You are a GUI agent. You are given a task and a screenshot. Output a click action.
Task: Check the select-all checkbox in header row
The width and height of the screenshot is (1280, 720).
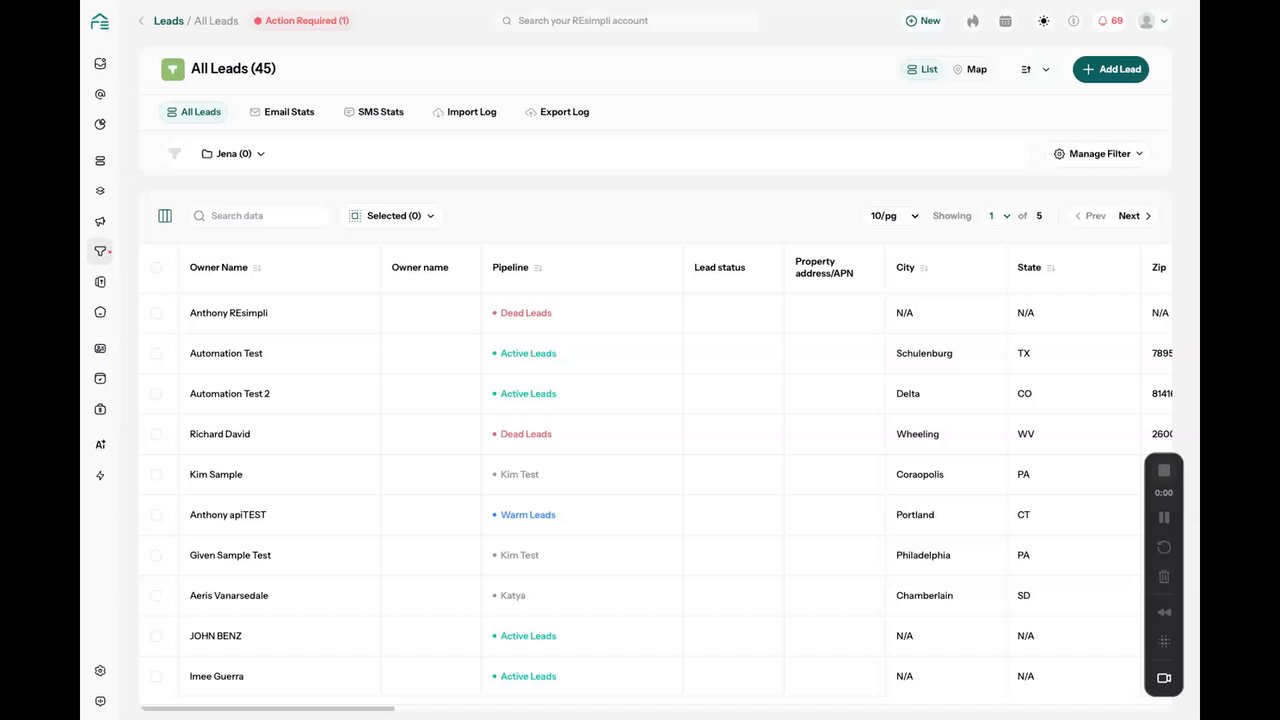tap(156, 267)
